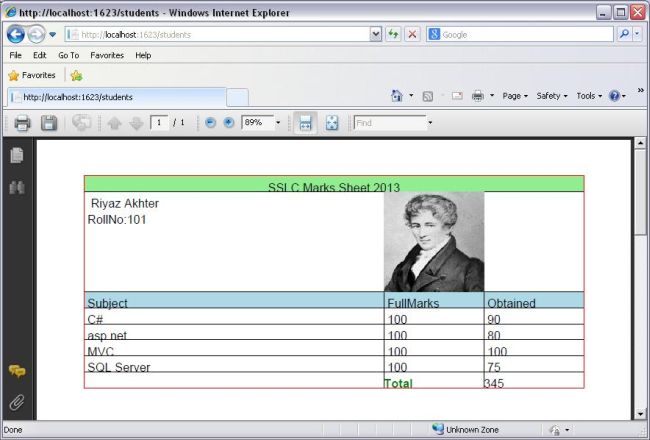Expand the address bar history dropdown
This screenshot has width=650, height=440.
point(376,34)
